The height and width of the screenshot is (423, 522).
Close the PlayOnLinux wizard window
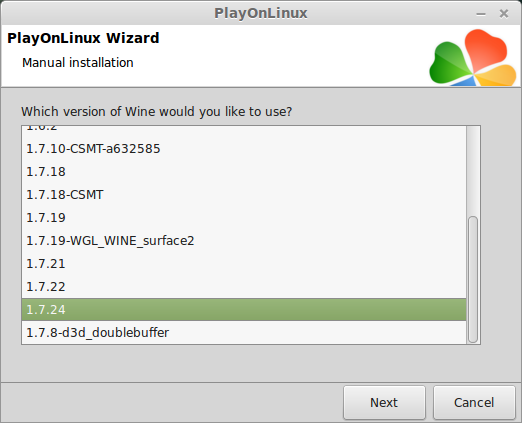coord(504,14)
